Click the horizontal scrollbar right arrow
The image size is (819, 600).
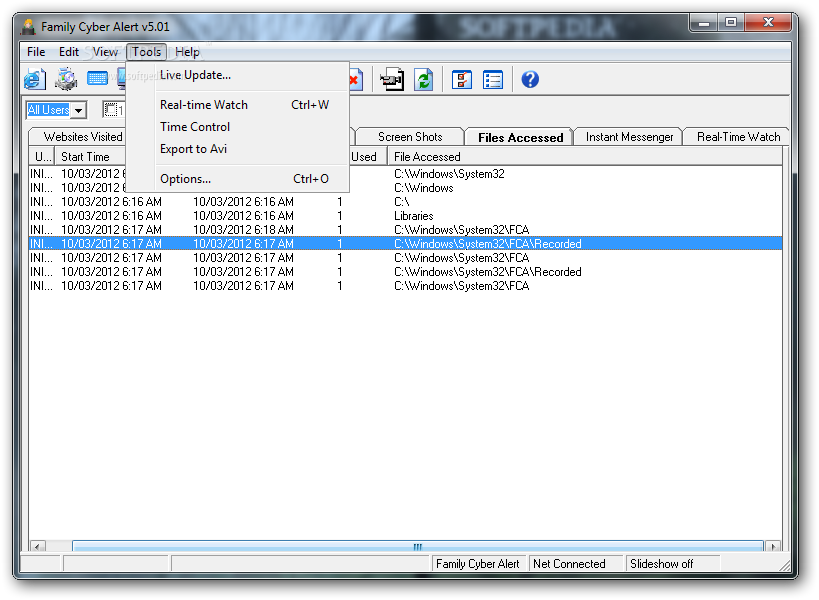[773, 546]
